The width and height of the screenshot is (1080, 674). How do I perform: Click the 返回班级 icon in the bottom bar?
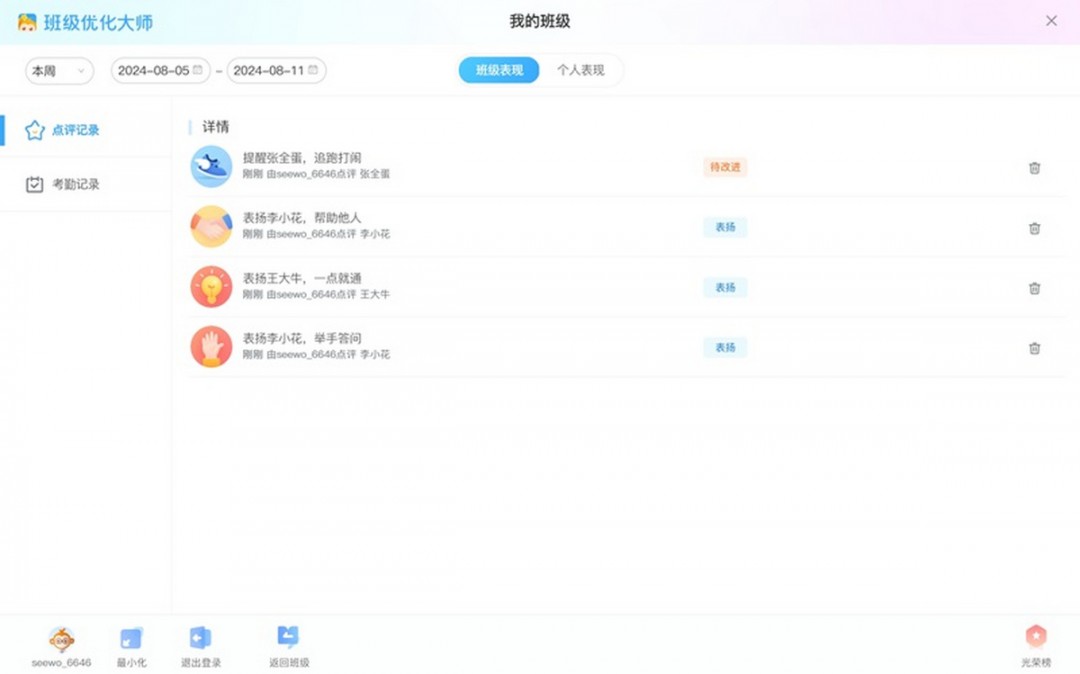[x=289, y=635]
